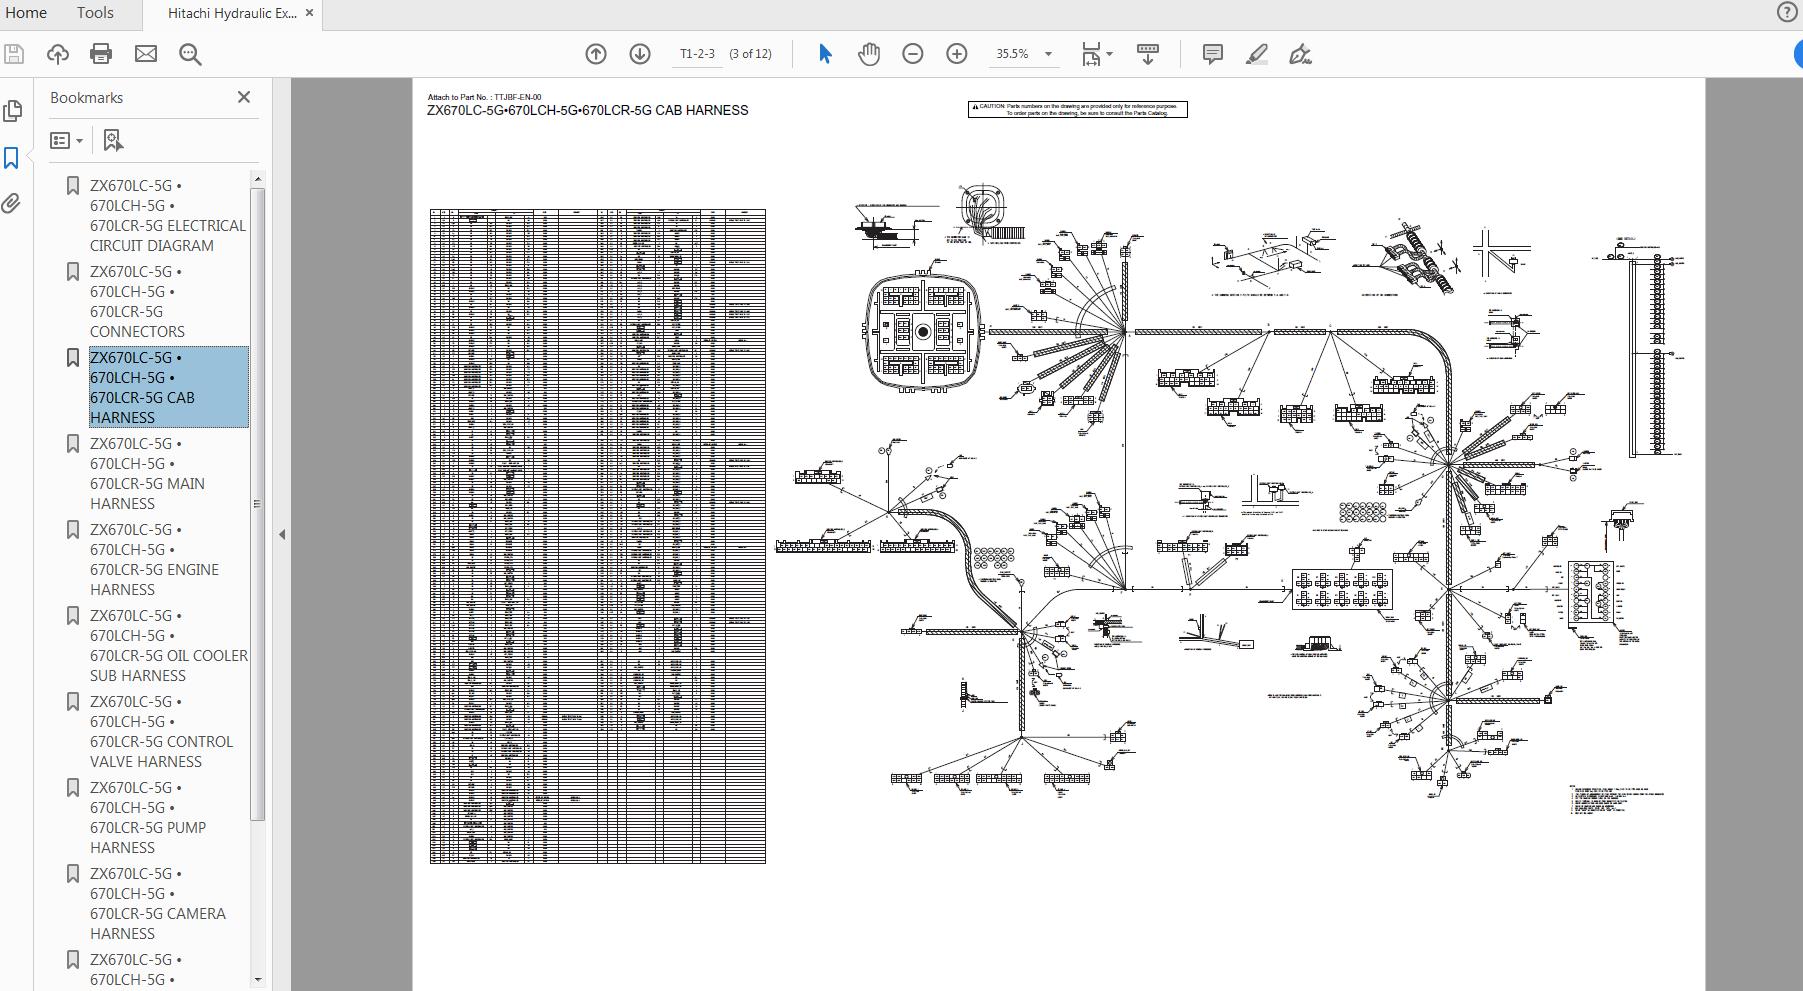The image size is (1803, 991).
Task: Click the CAB HARNESS page title text
Action: pyautogui.click(x=587, y=111)
